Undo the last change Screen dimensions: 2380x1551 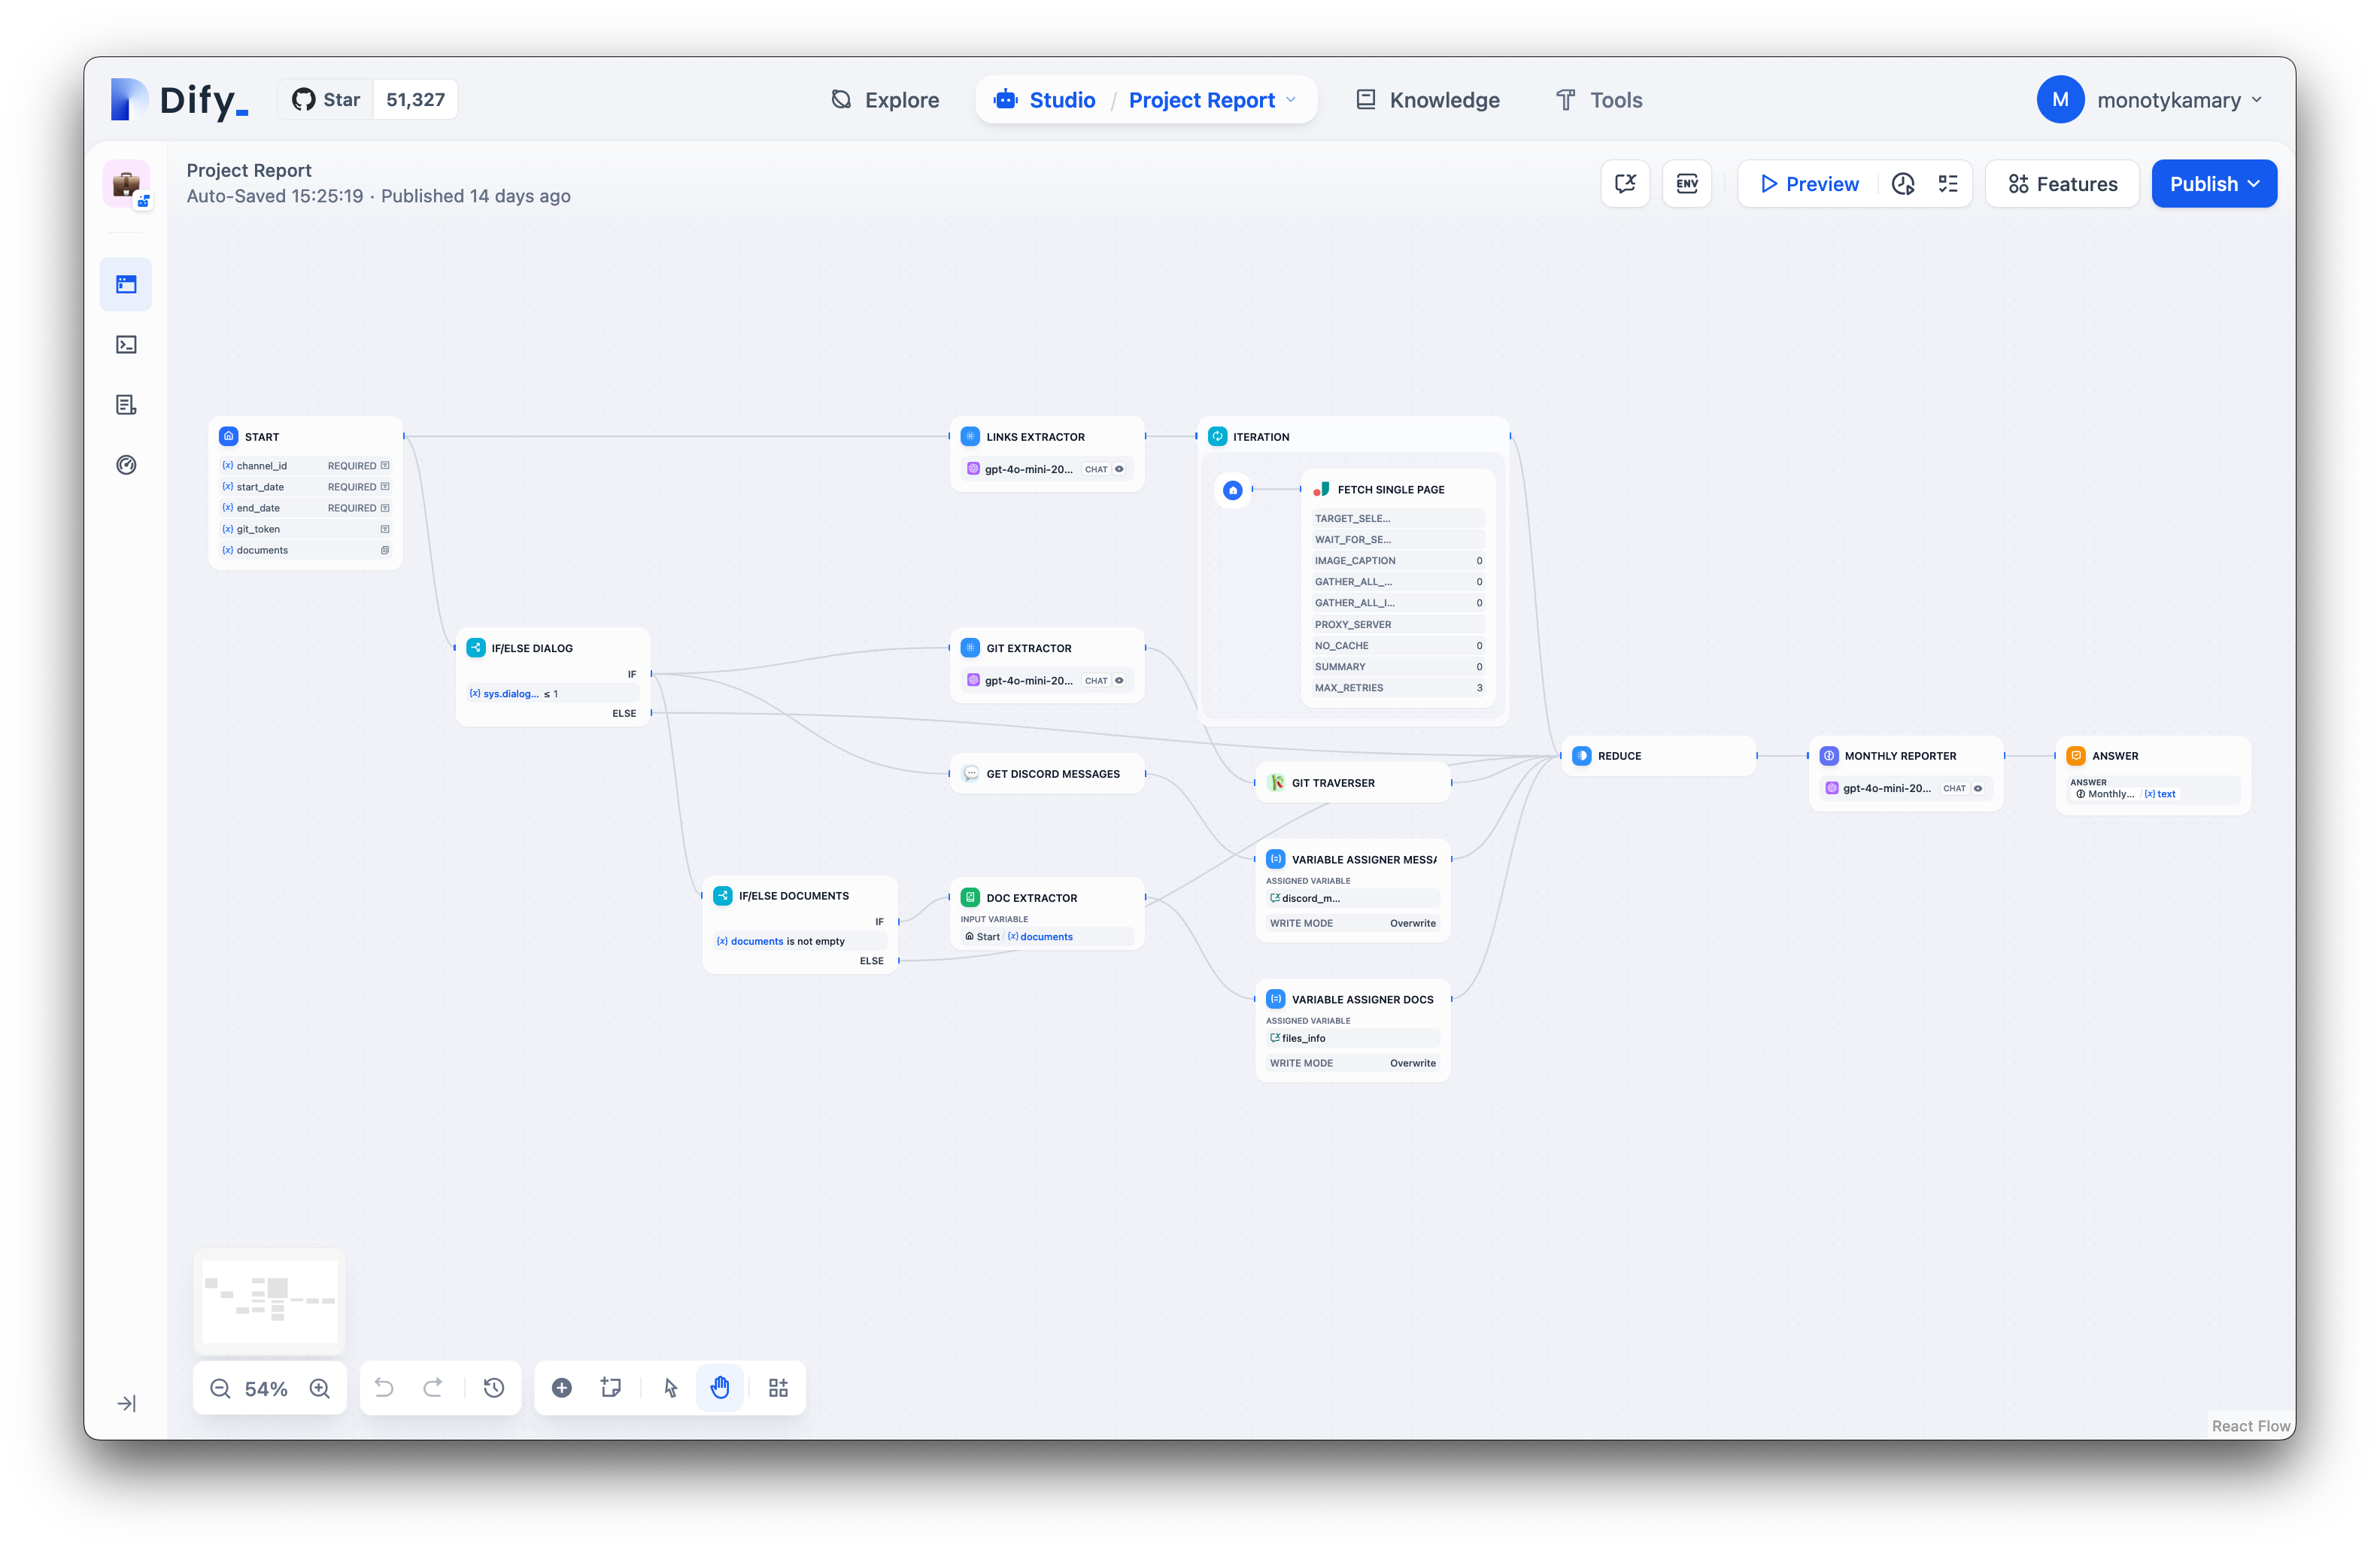(x=384, y=1388)
